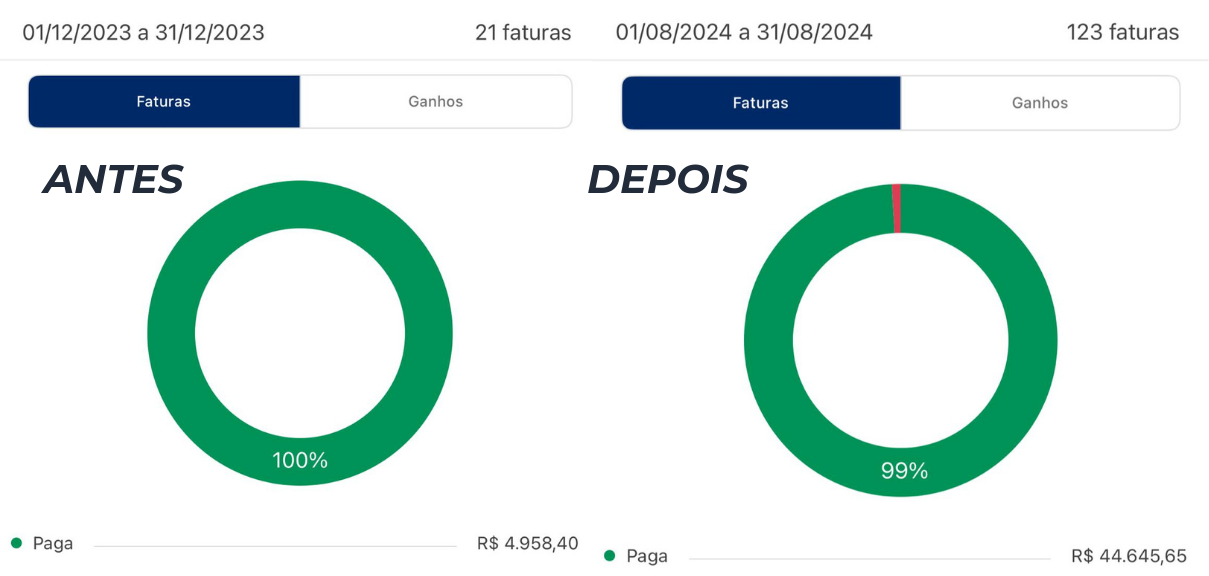Click the 21 faturas count
Screen dimensions: 1209x576
tap(523, 33)
